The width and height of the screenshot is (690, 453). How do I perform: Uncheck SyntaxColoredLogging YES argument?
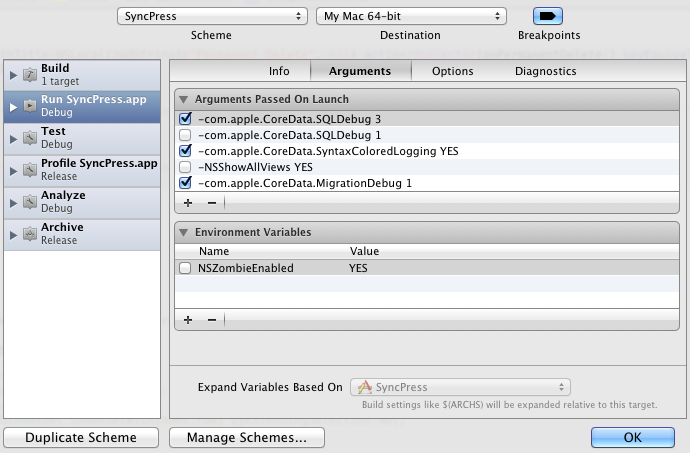click(185, 151)
